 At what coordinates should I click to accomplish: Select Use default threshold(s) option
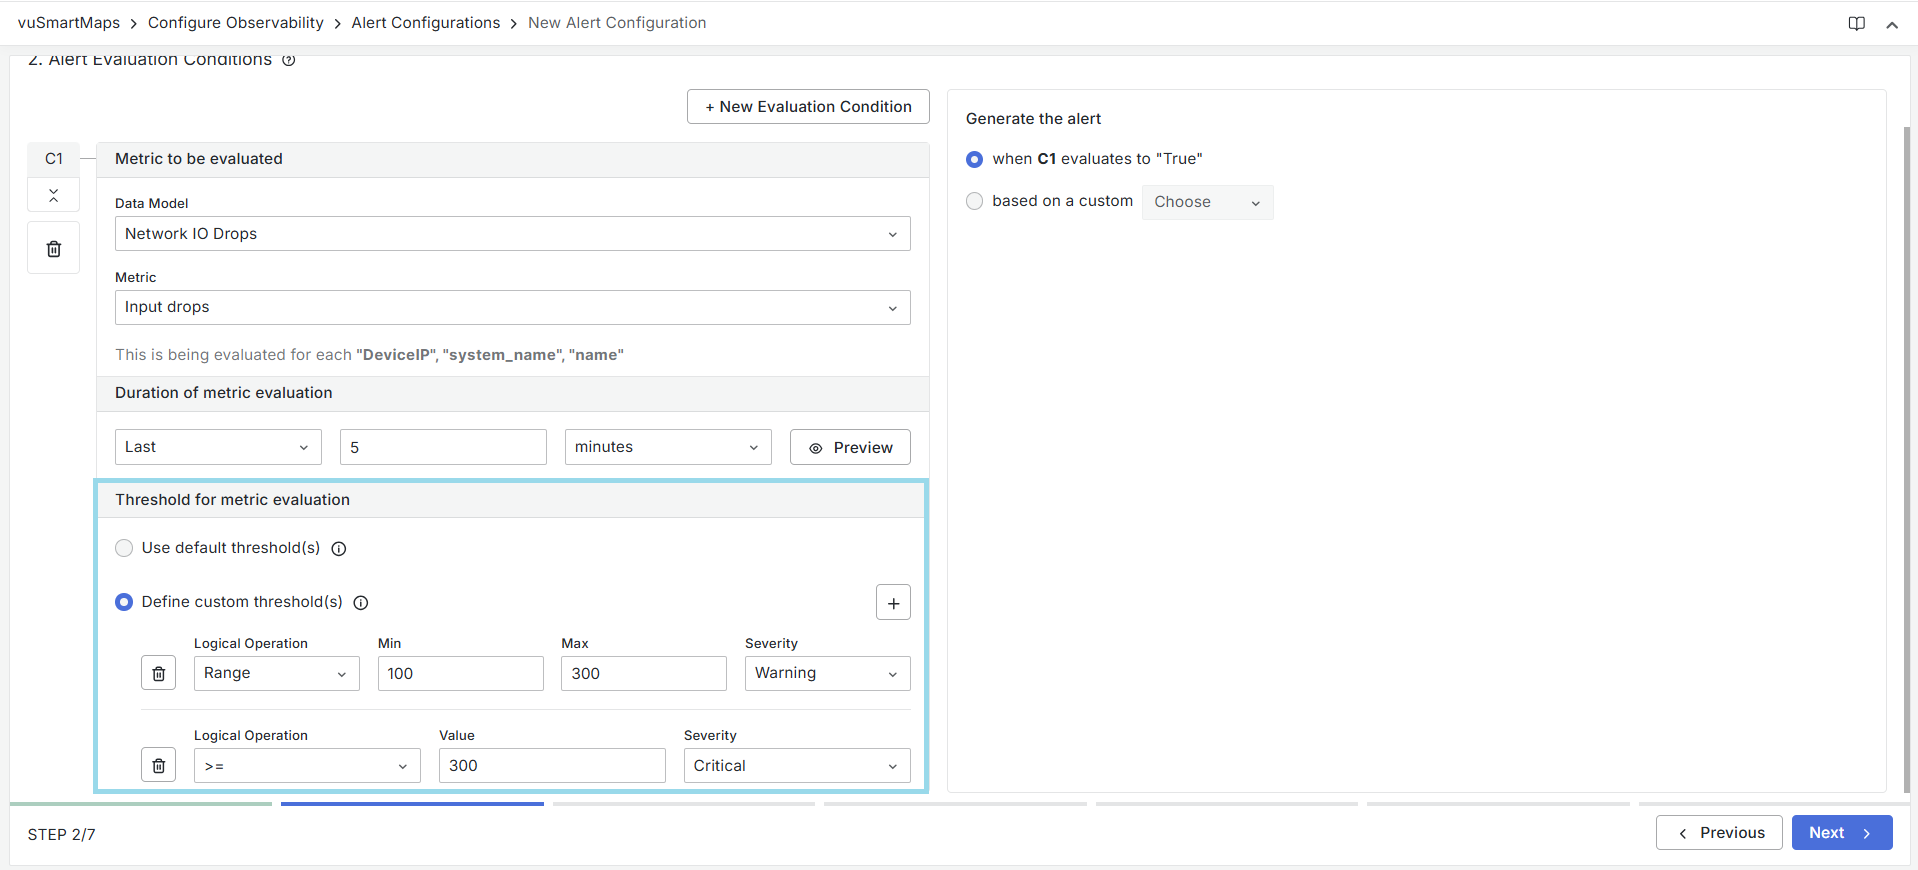coord(124,548)
